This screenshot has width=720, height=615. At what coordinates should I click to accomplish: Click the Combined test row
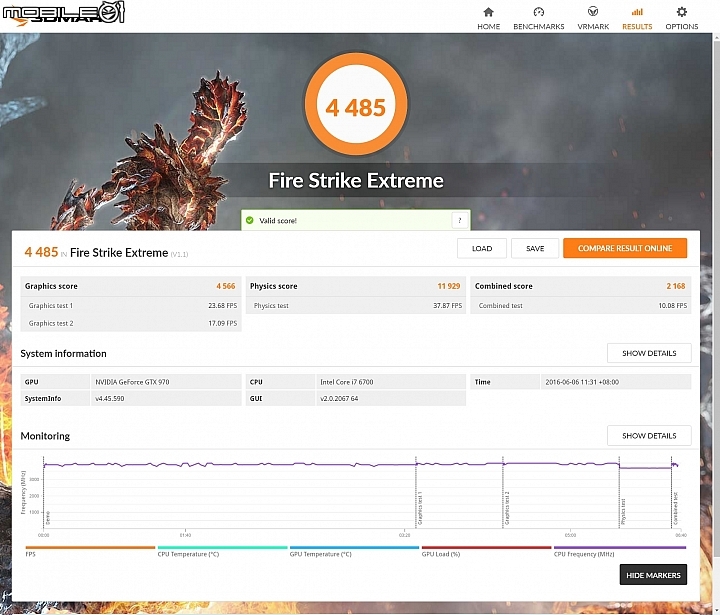coord(581,305)
